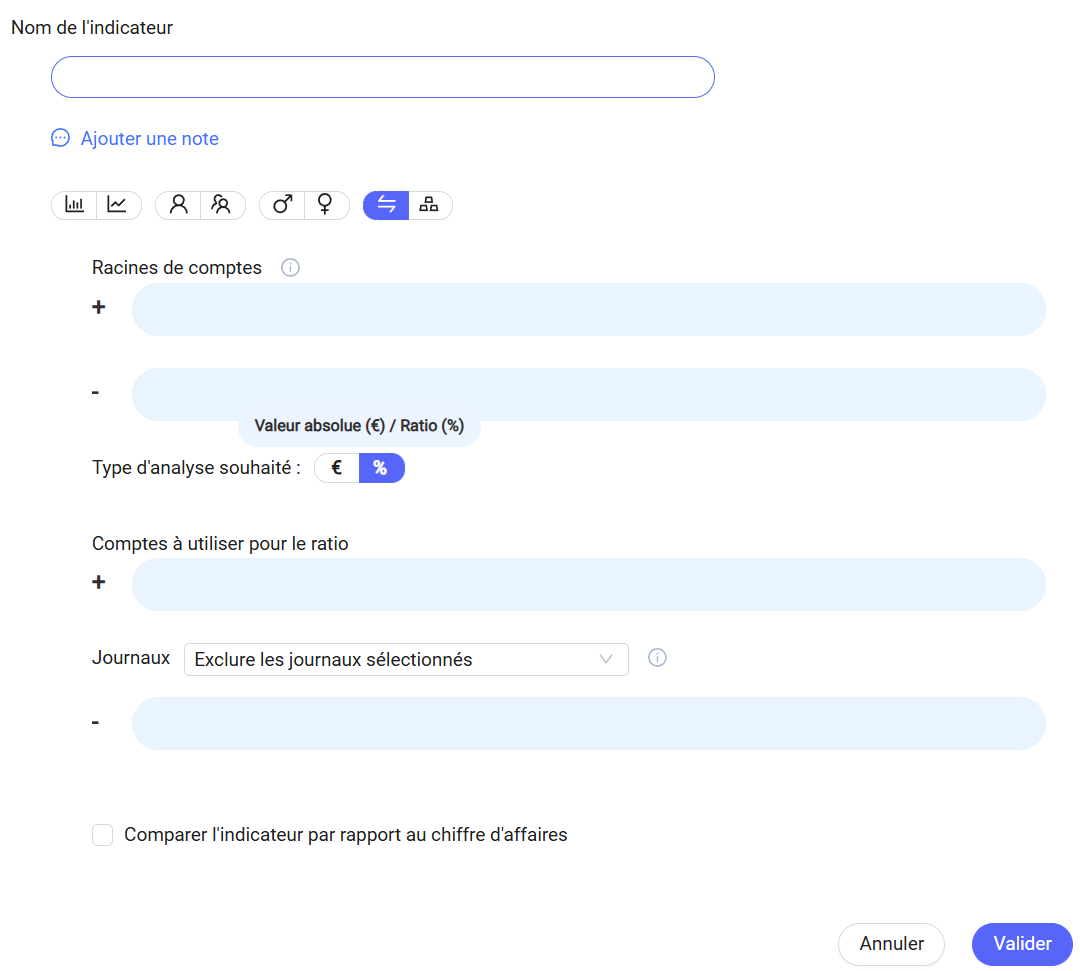The image size is (1080, 971).
Task: Click the stacked blocks hierarchy icon
Action: (430, 205)
